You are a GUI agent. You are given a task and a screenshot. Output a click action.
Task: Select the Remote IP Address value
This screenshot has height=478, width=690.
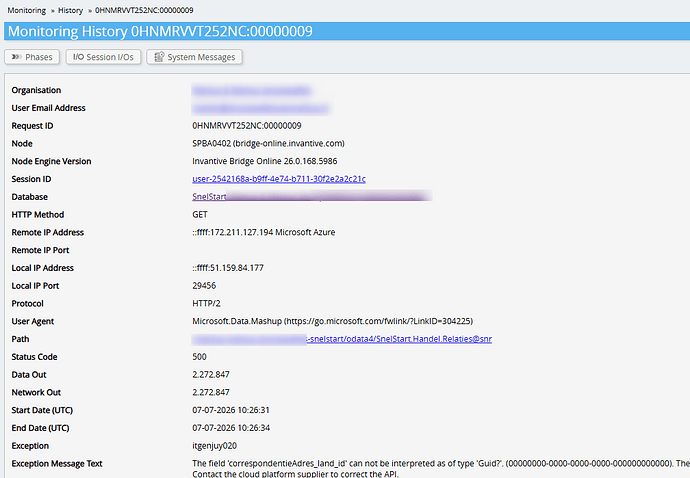264,232
